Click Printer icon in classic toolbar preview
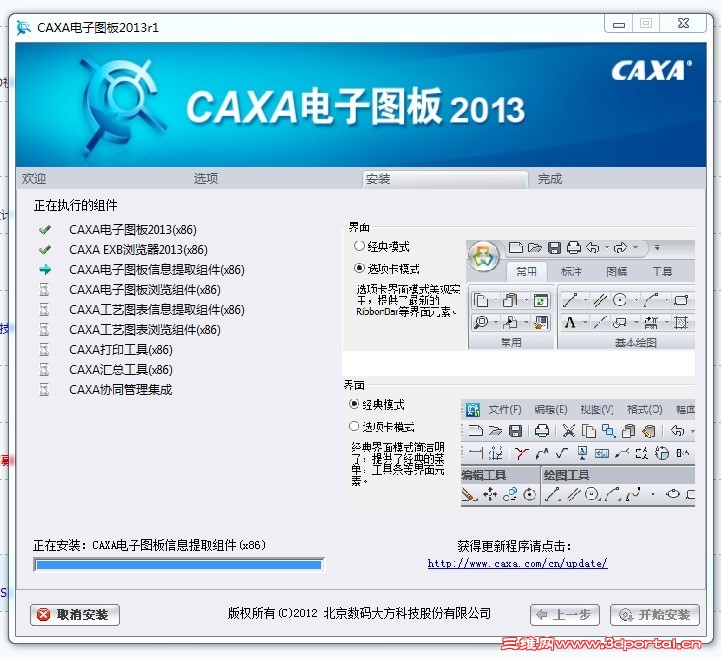721x657 pixels. pos(542,431)
